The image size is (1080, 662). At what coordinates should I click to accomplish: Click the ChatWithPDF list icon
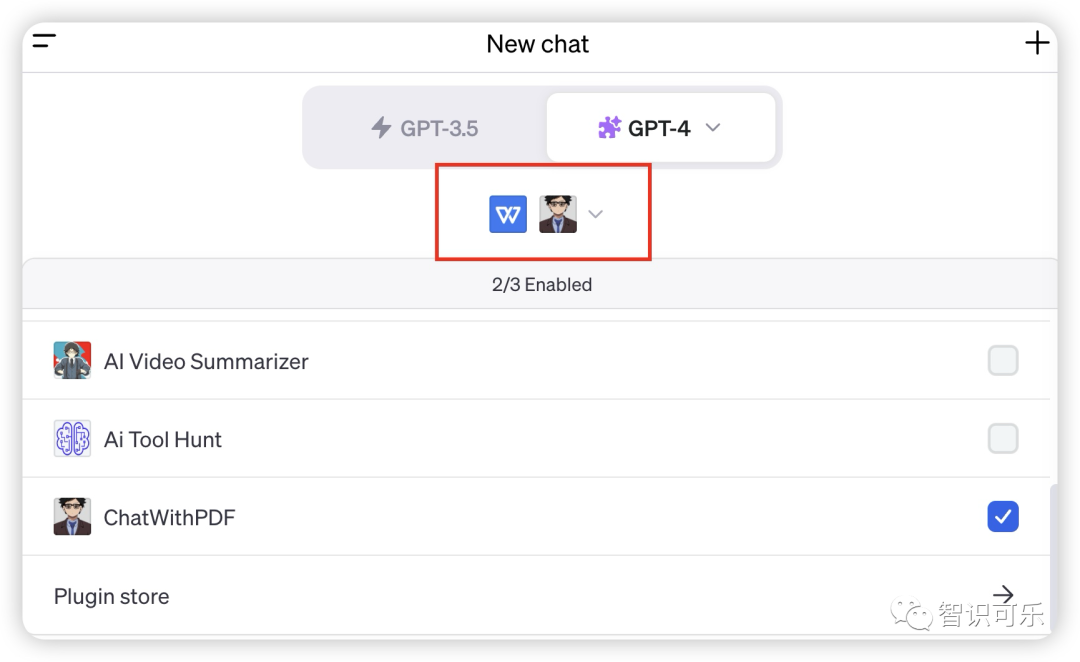(x=72, y=517)
